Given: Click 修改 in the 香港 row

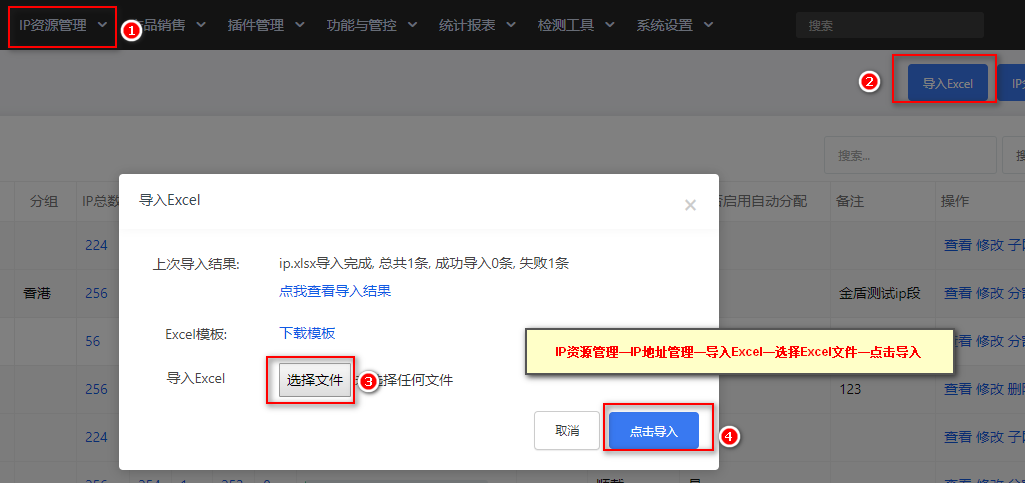Looking at the screenshot, I should [x=990, y=293].
